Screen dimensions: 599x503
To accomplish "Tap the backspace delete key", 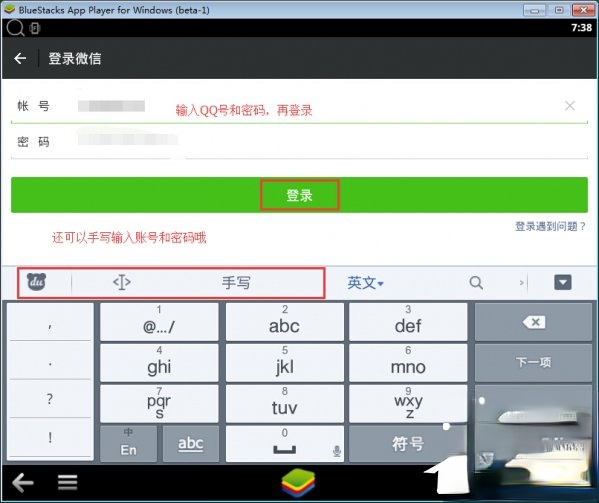I will [x=533, y=322].
